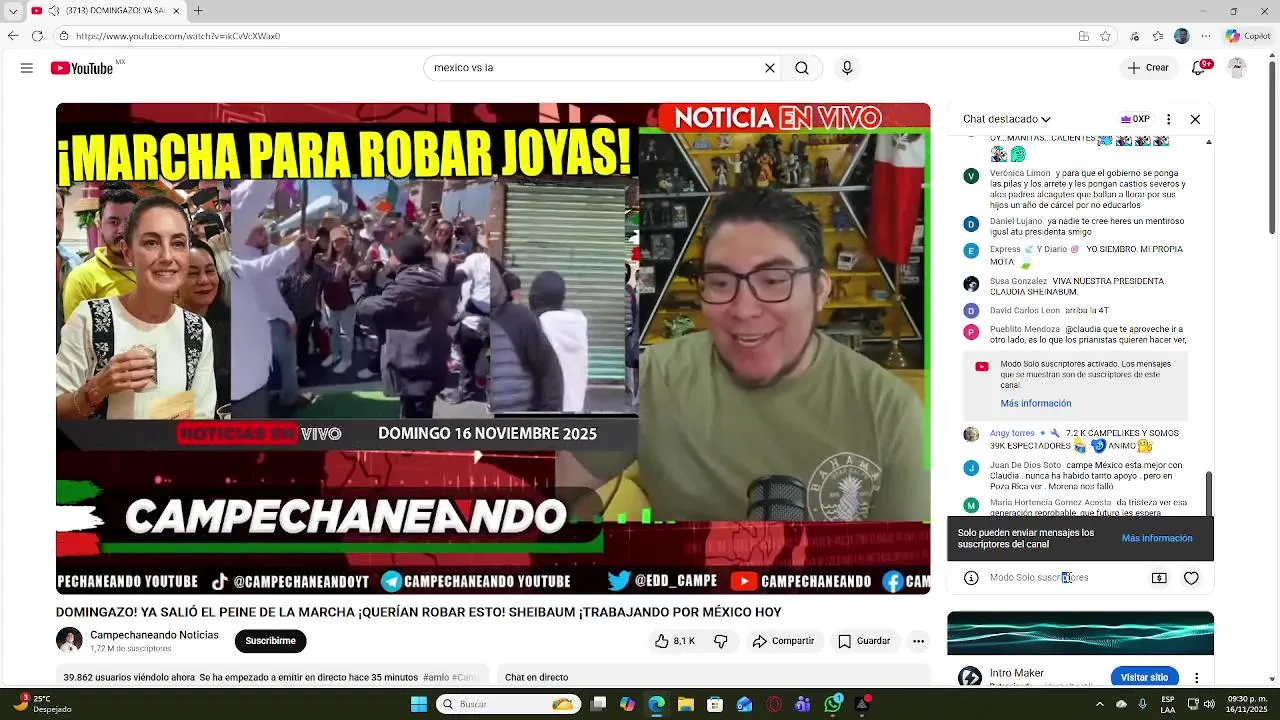Image resolution: width=1280 pixels, height=720 pixels.
Task: Save the video with Guardar
Action: pos(864,641)
